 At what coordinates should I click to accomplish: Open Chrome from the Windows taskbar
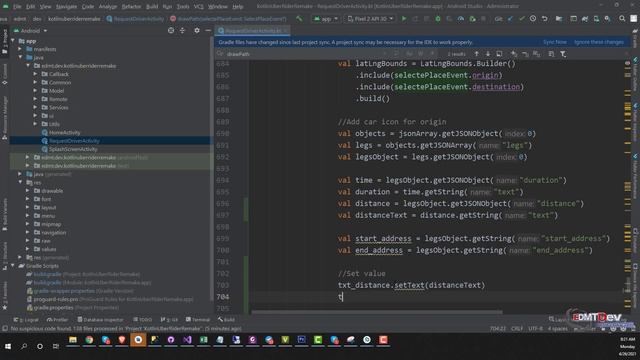click(x=89, y=340)
